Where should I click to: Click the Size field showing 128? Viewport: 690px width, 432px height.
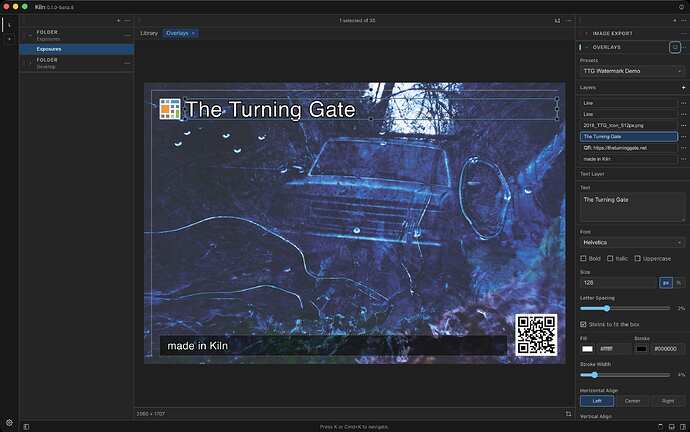(619, 283)
